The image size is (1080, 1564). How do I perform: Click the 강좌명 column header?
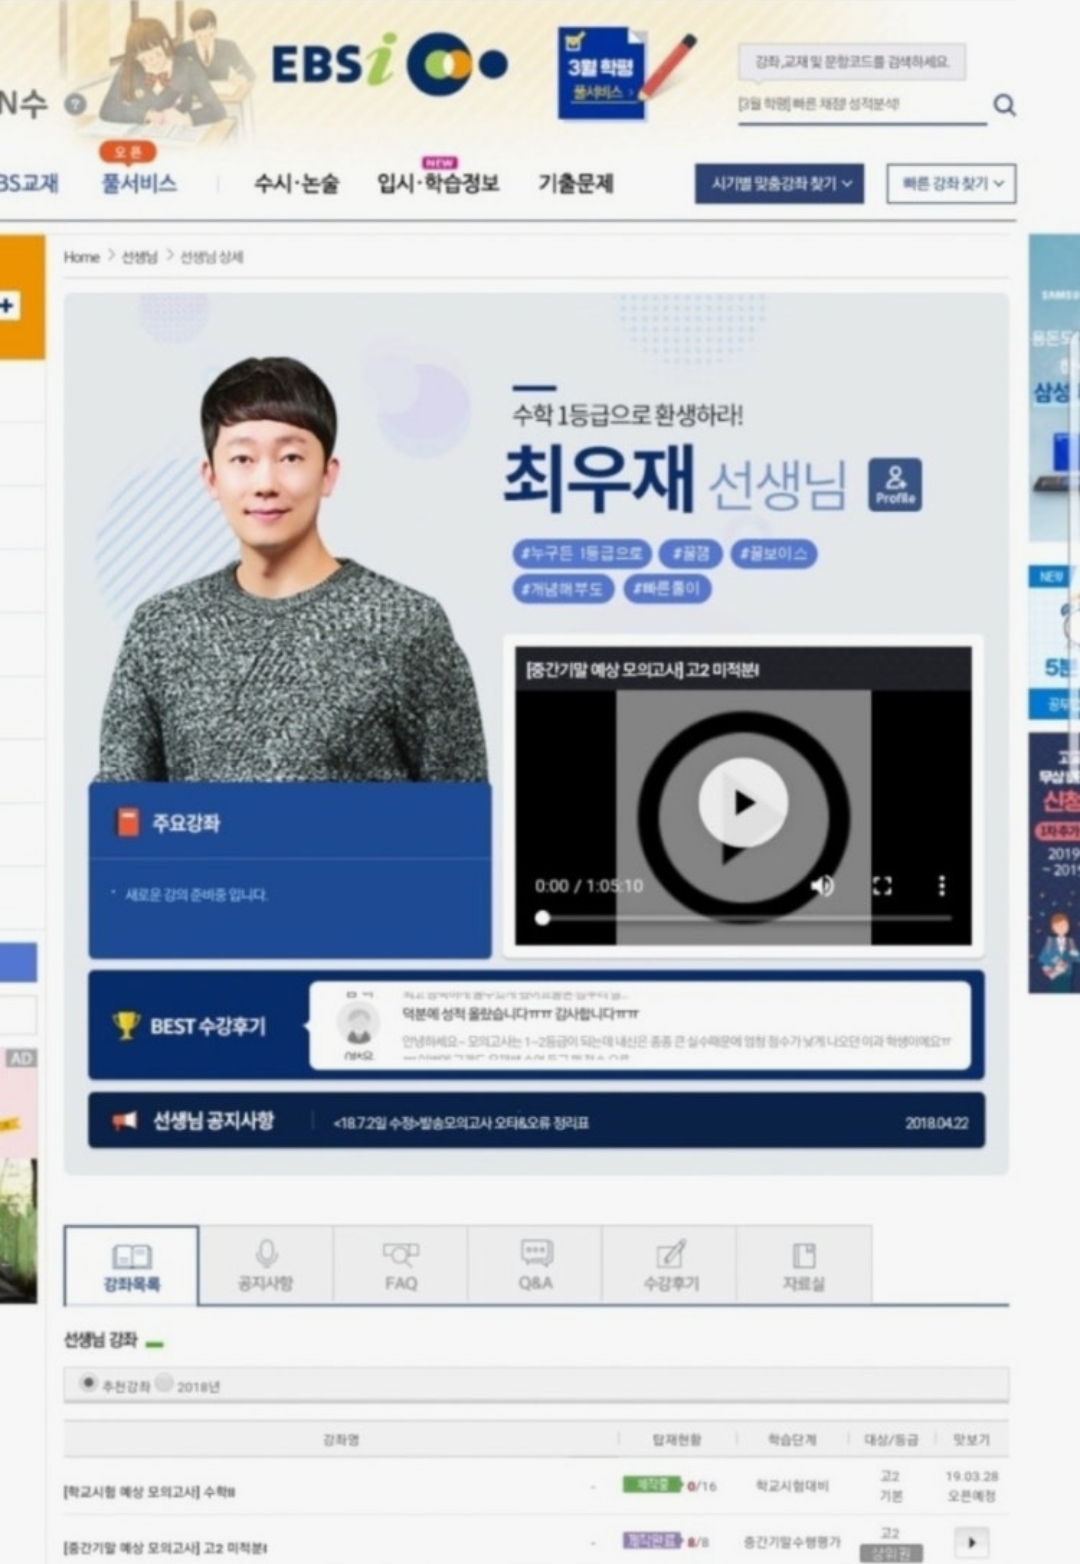(341, 1439)
